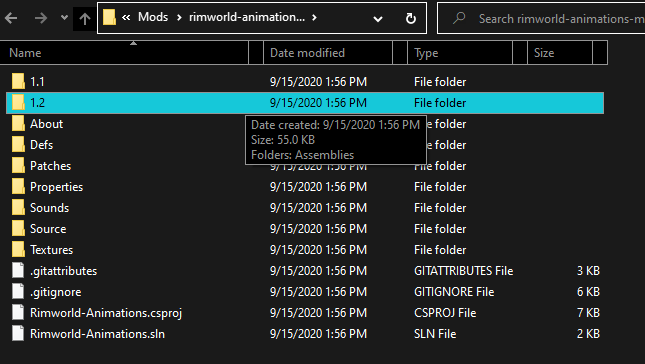Open Name column filter dropdown

256,53
